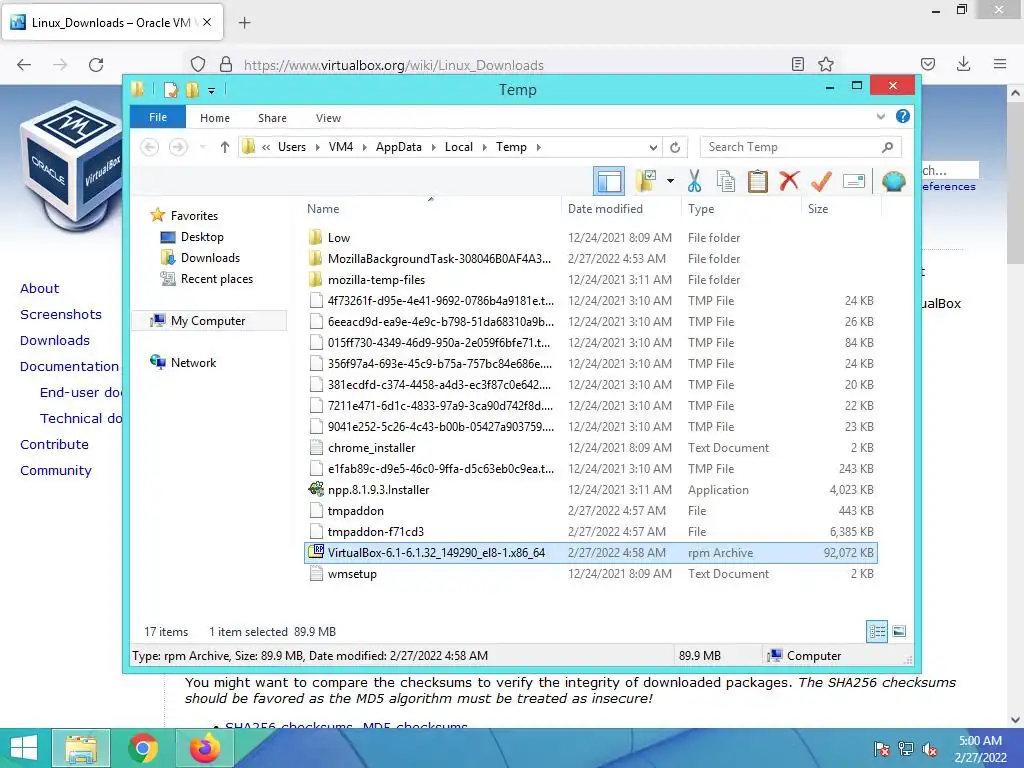Click in the Search Temp field
Screen dimensions: 1024x768
pos(800,147)
